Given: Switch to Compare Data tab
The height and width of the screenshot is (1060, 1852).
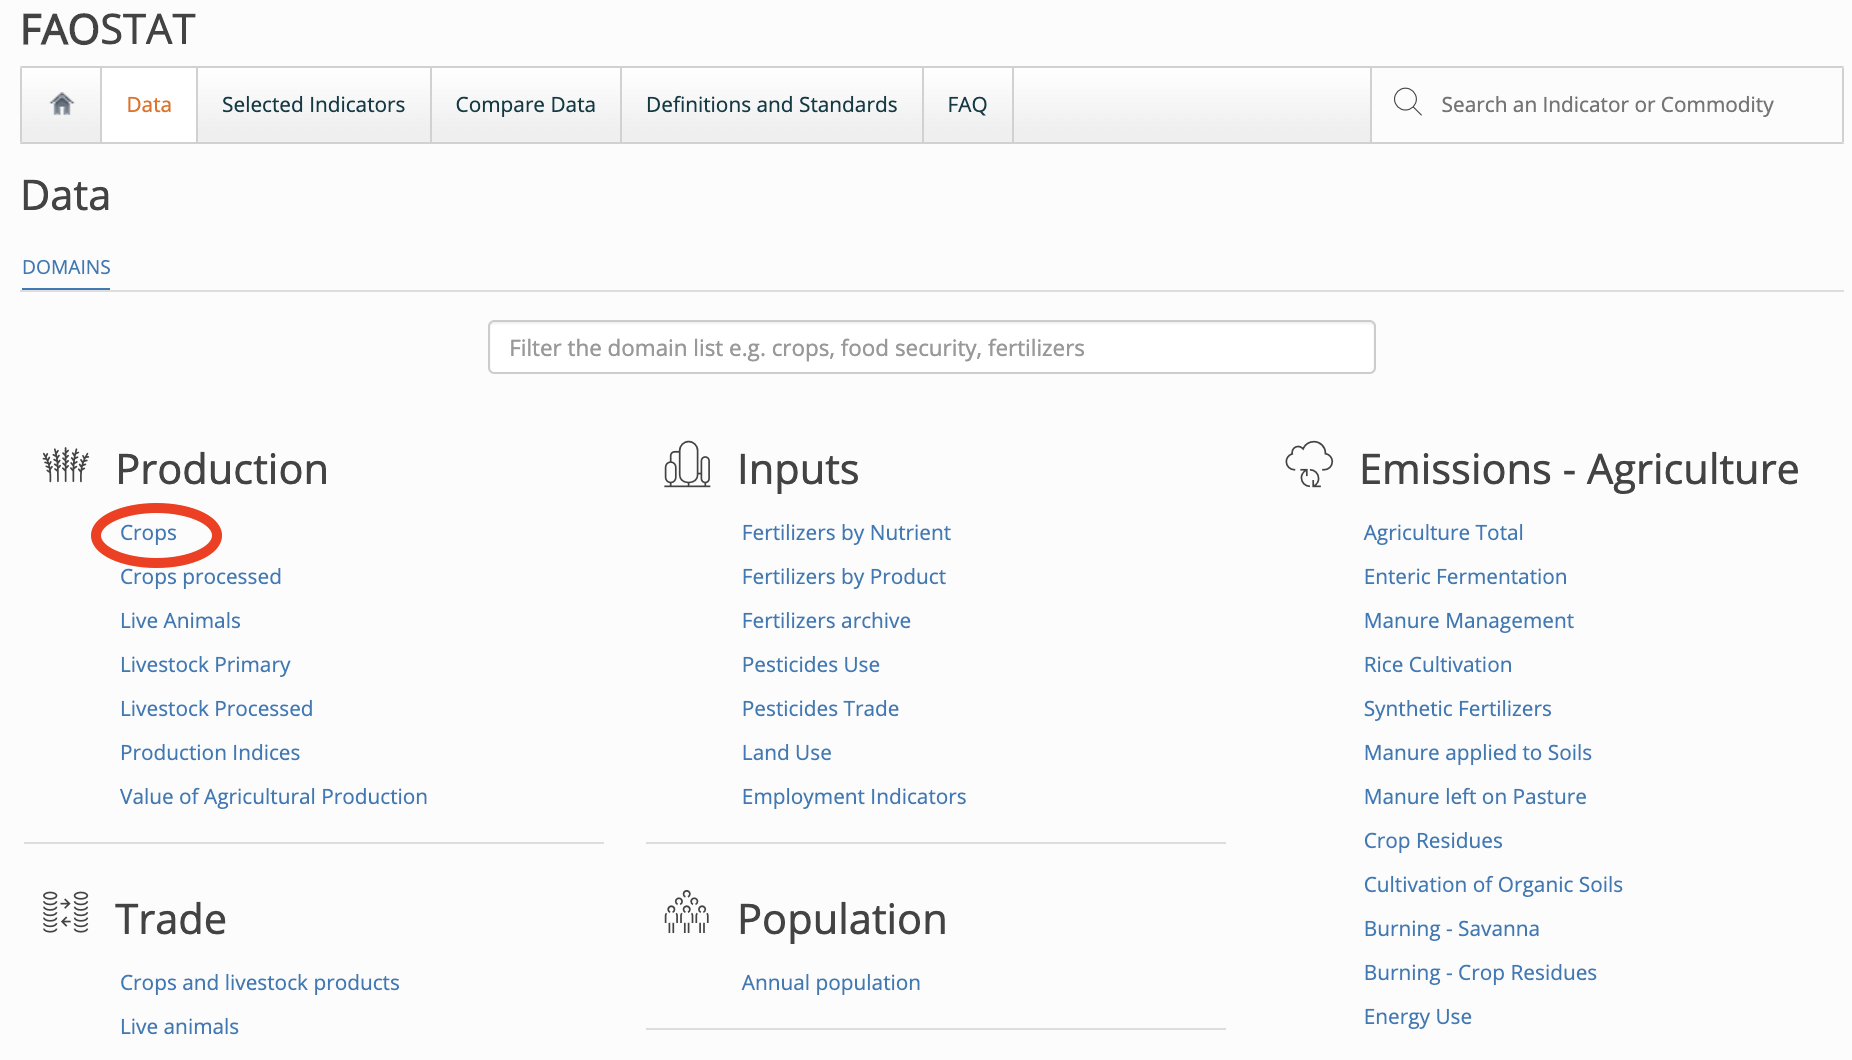Looking at the screenshot, I should click(525, 105).
